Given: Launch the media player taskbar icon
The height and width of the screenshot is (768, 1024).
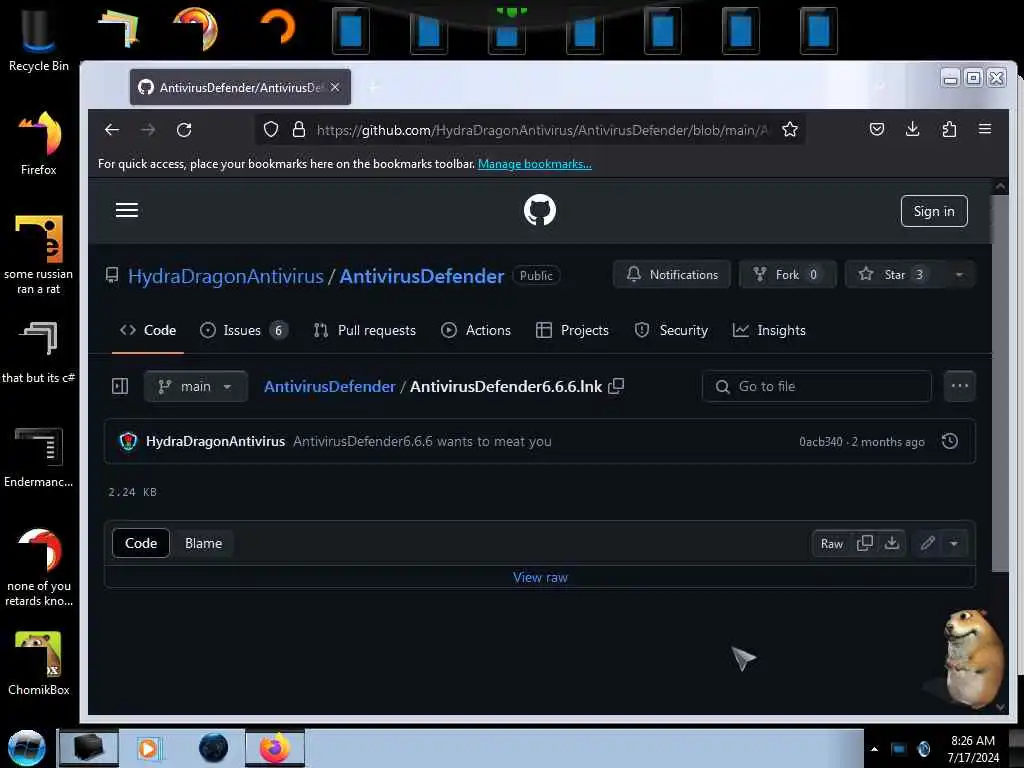Looking at the screenshot, I should [148, 748].
